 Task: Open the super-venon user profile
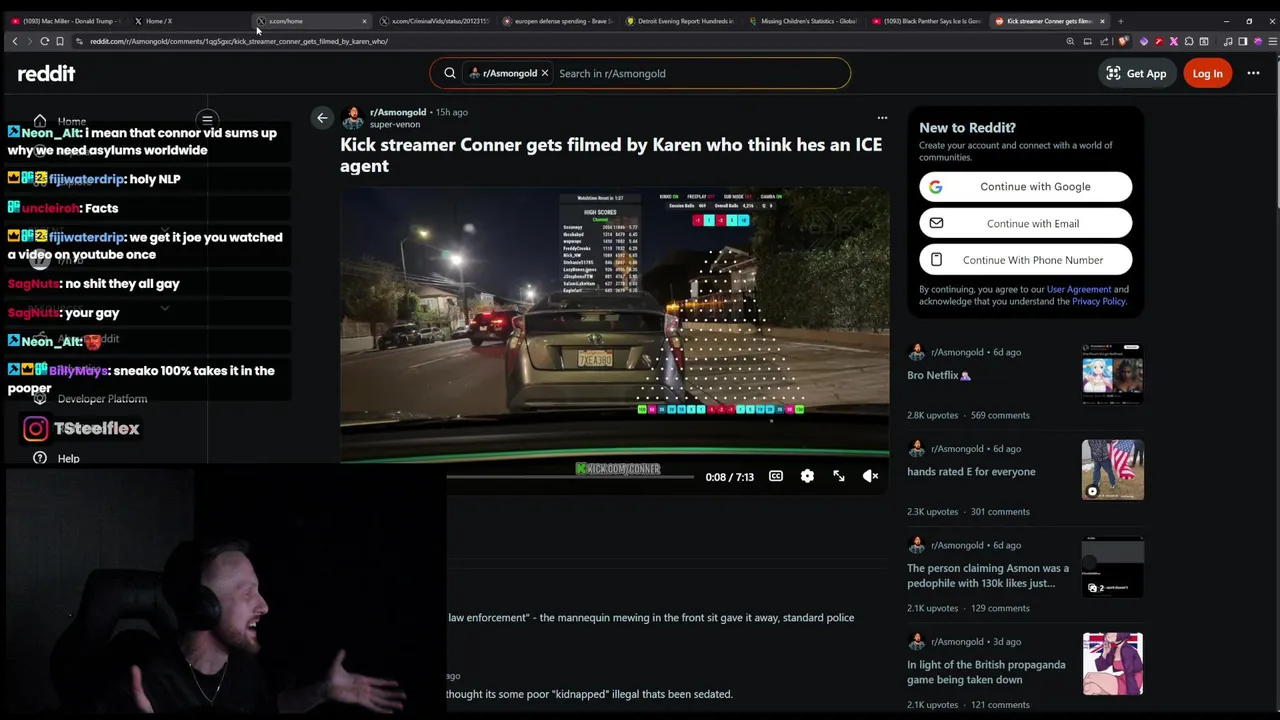[x=395, y=125]
